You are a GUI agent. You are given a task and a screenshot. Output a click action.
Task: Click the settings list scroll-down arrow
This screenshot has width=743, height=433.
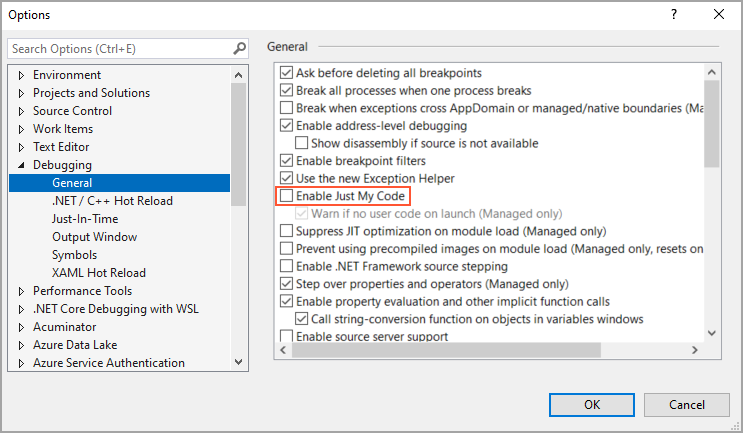712,333
